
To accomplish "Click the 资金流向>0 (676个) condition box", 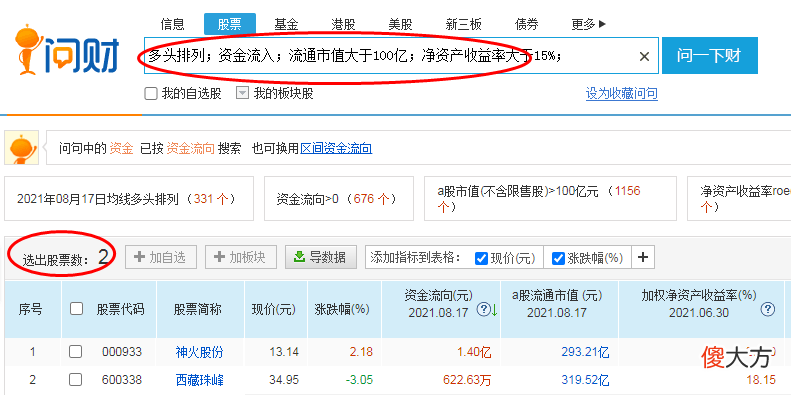I will tap(339, 198).
